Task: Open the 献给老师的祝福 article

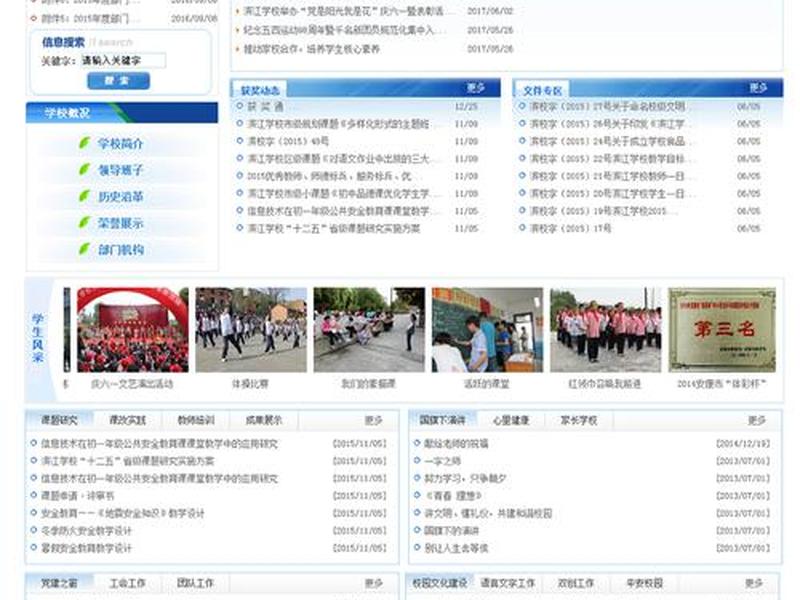Action: pyautogui.click(x=456, y=444)
